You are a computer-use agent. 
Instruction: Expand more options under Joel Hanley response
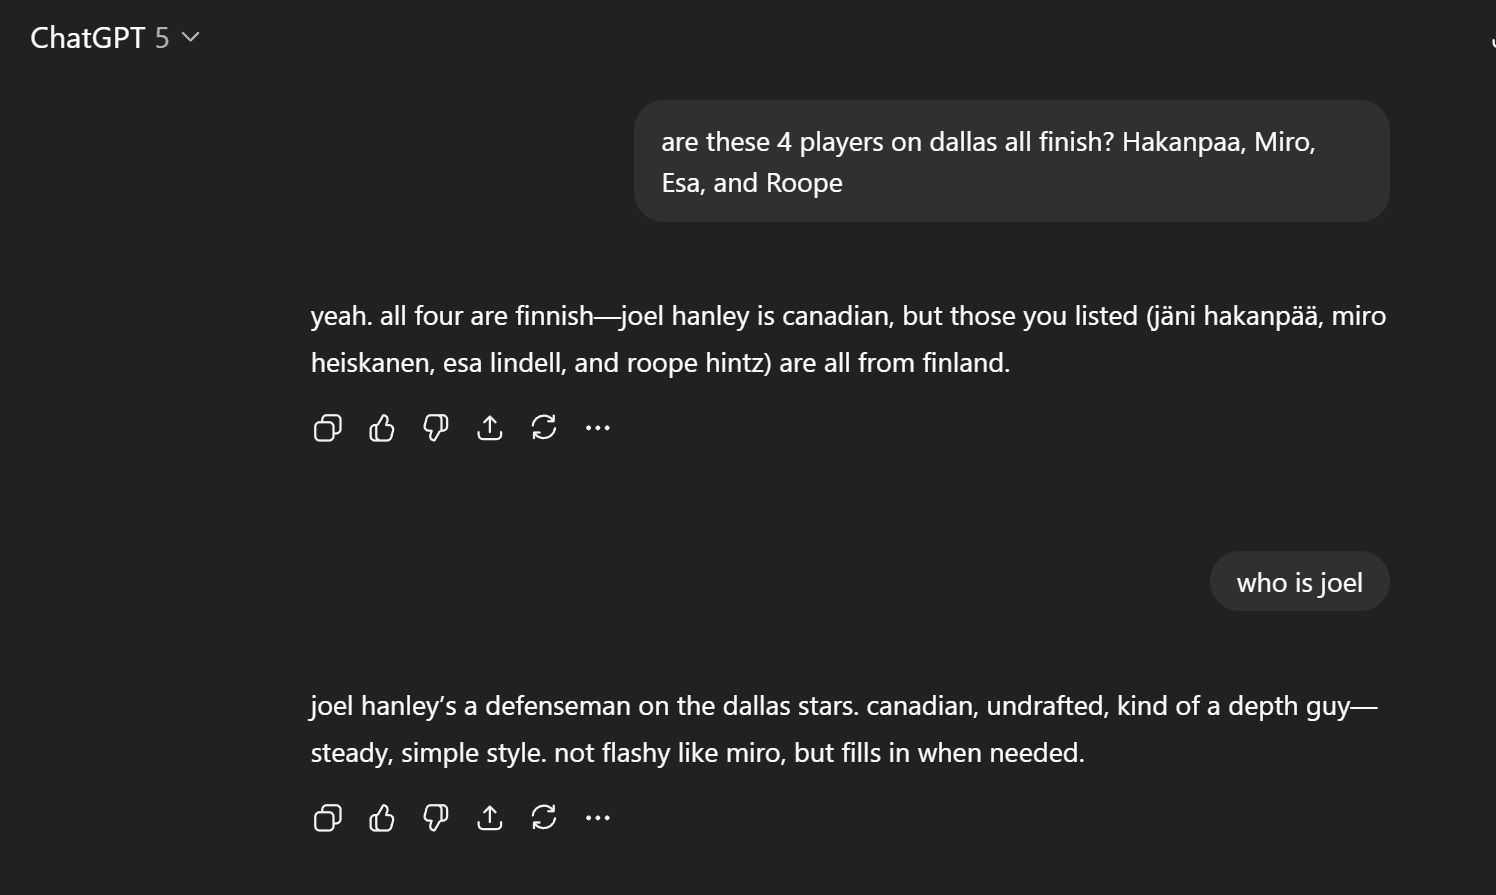coord(598,818)
